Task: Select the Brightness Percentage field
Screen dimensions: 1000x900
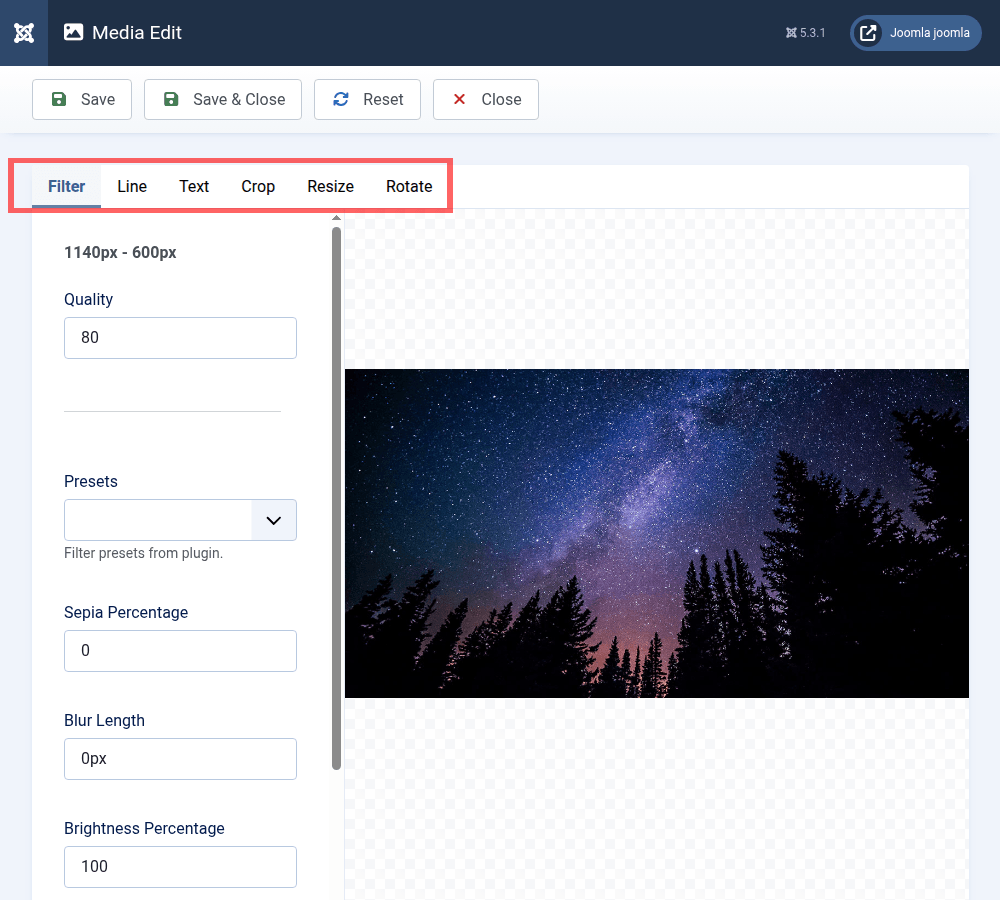Action: [x=180, y=867]
